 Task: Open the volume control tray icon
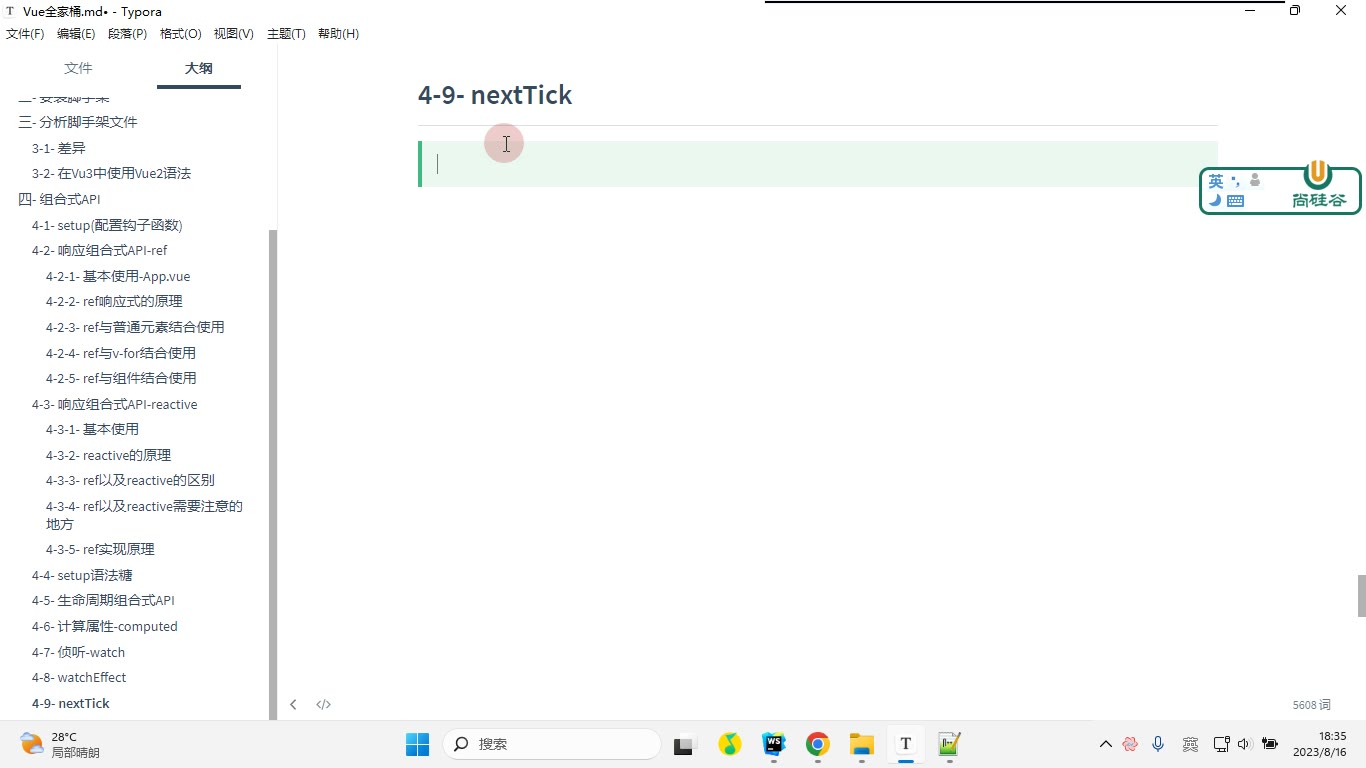coord(1244,744)
